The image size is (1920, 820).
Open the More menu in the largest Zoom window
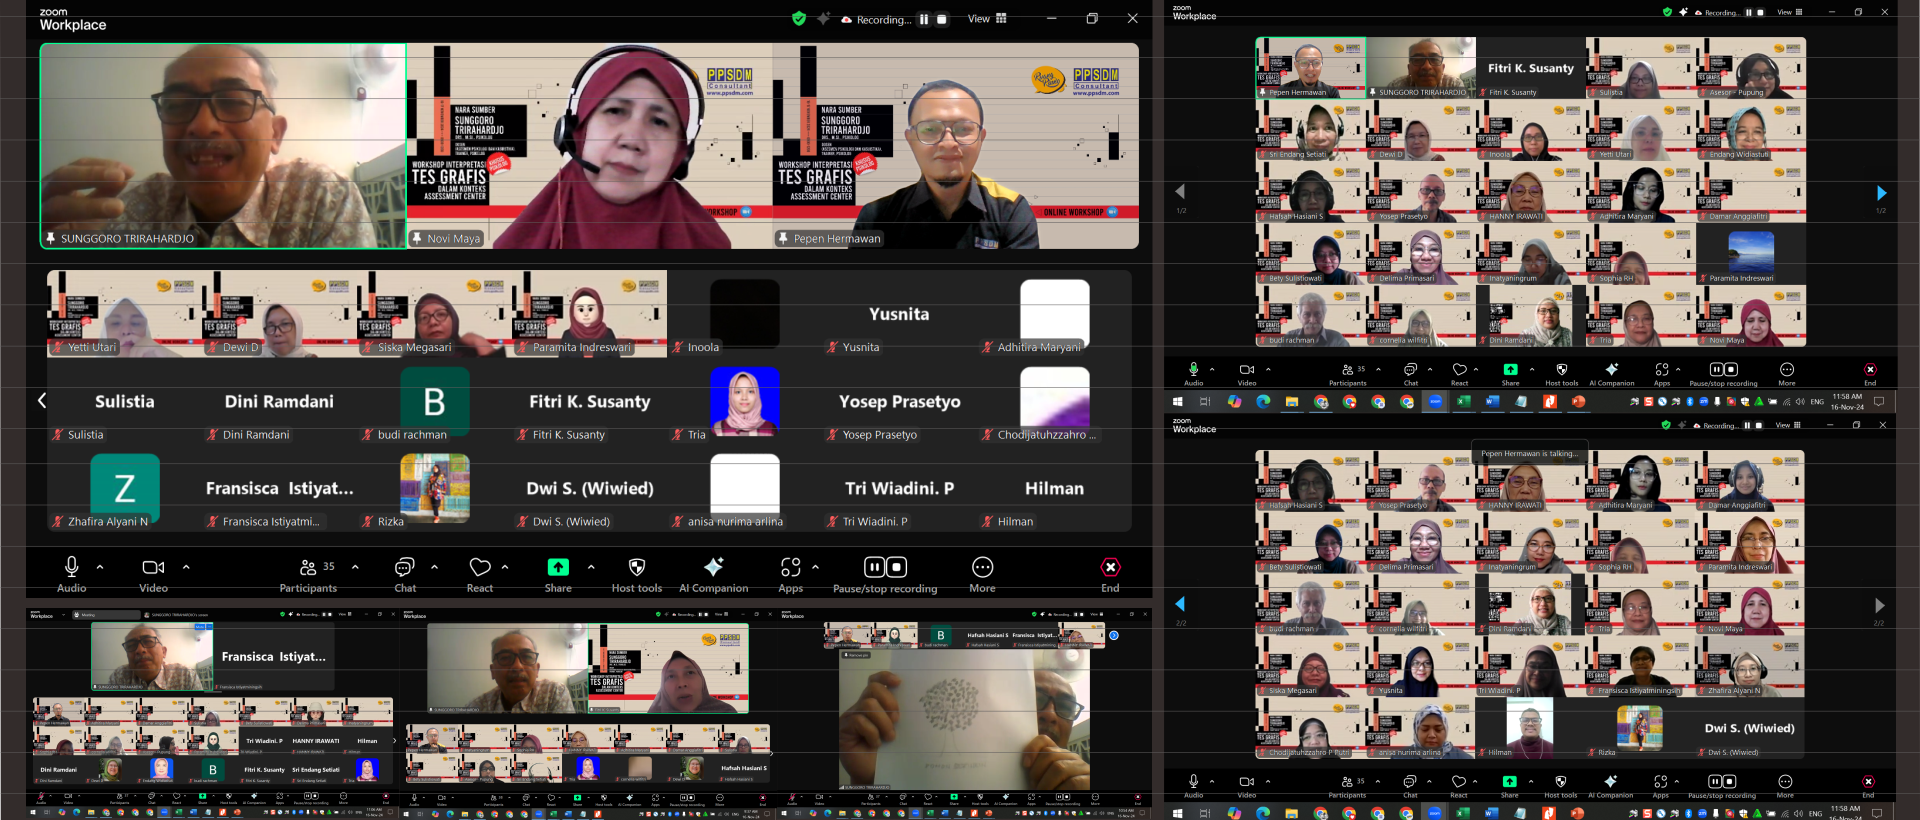pos(982,568)
